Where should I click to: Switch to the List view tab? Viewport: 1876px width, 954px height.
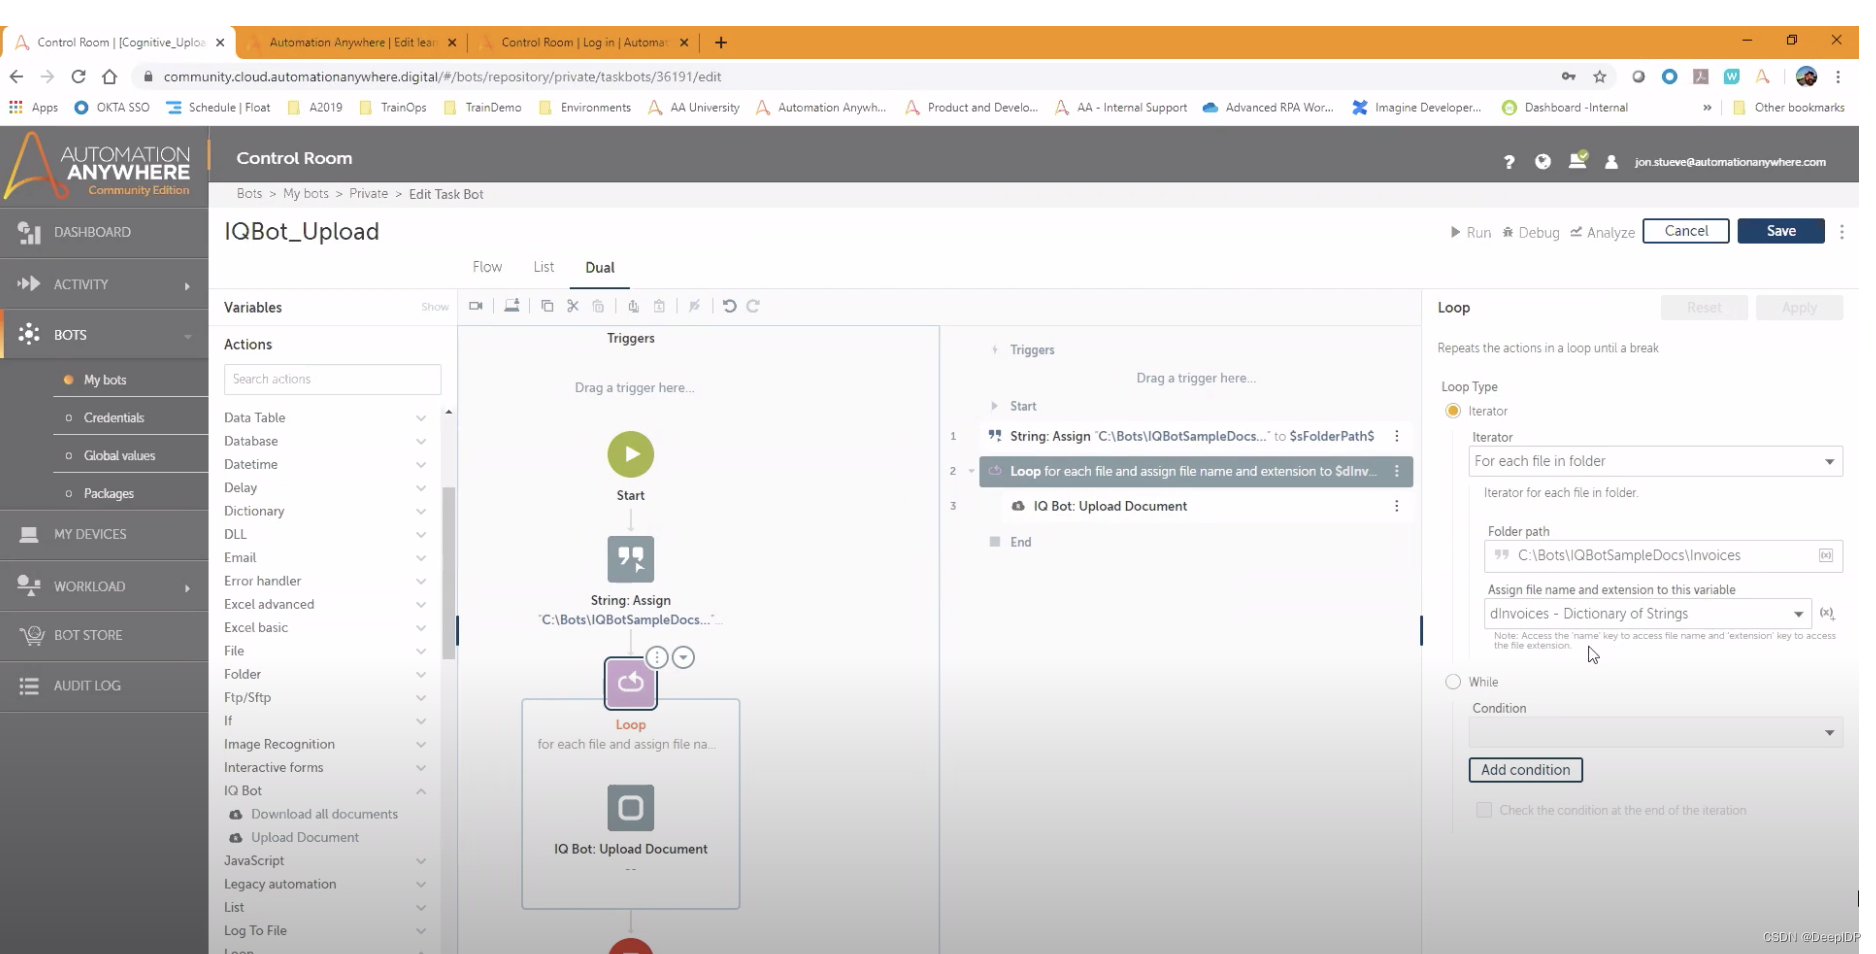point(544,267)
